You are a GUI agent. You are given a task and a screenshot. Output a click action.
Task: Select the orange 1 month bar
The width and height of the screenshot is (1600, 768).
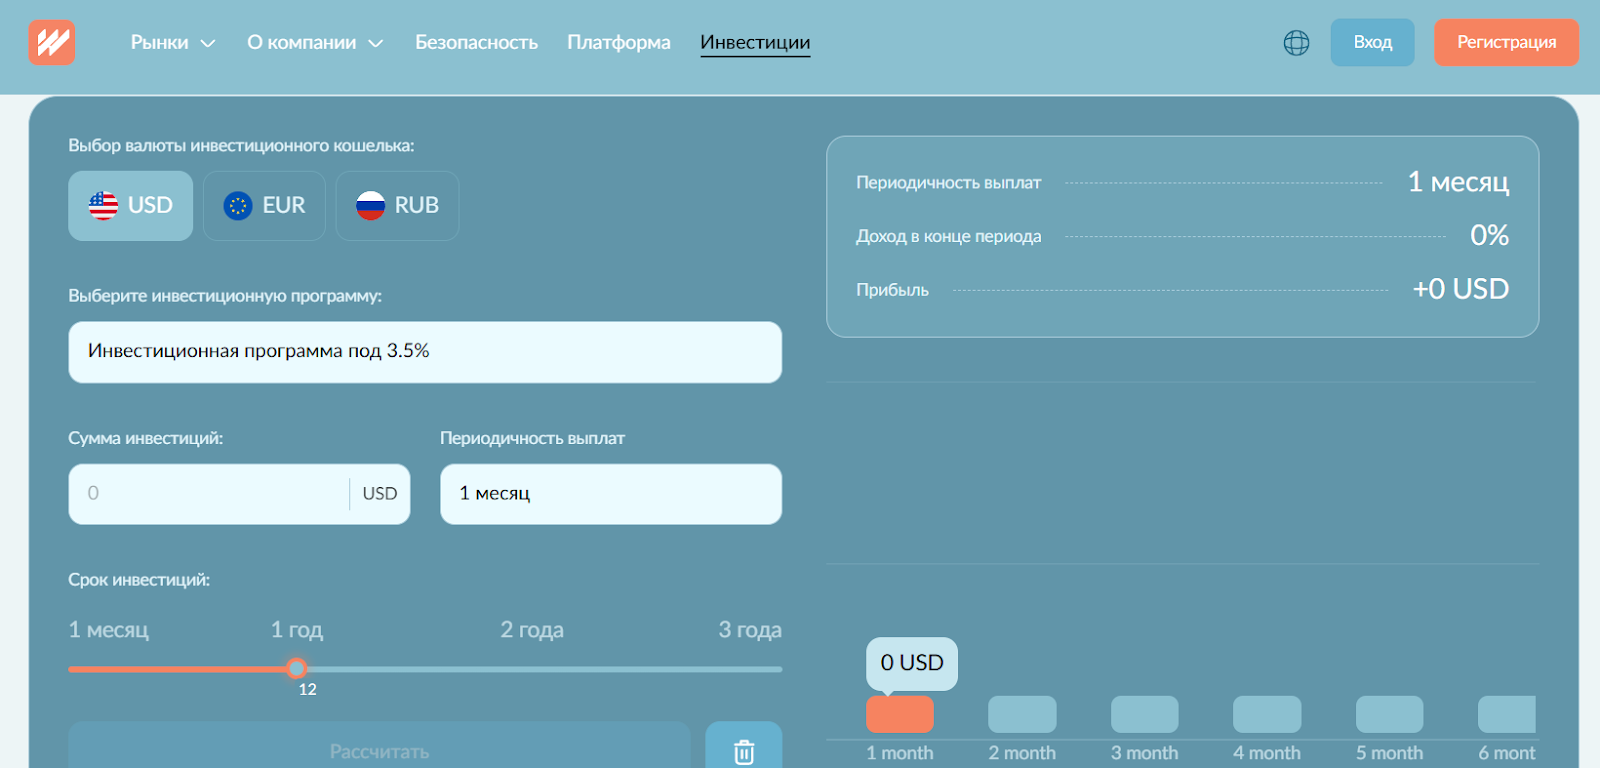pyautogui.click(x=899, y=714)
